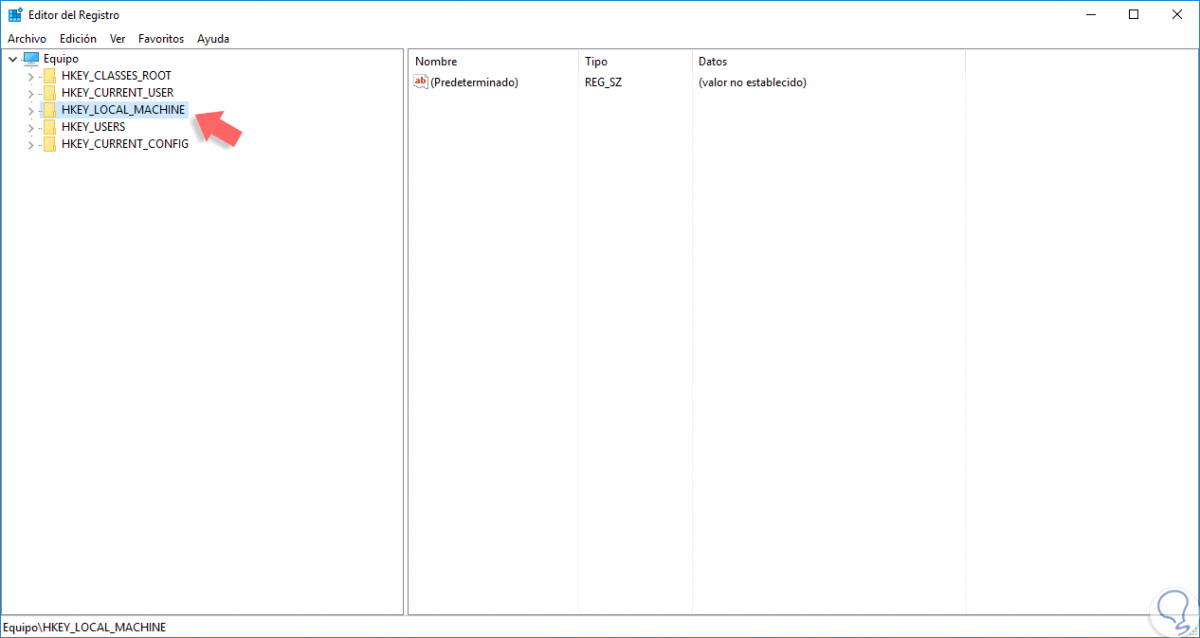Expand the HKEY_CURRENT_CONFIG key

point(31,144)
